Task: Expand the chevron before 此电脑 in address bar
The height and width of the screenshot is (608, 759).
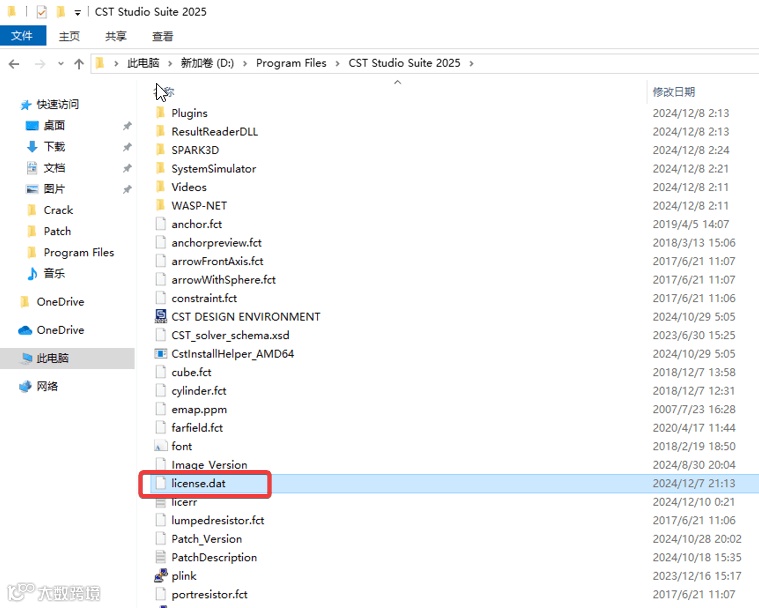Action: click(116, 63)
